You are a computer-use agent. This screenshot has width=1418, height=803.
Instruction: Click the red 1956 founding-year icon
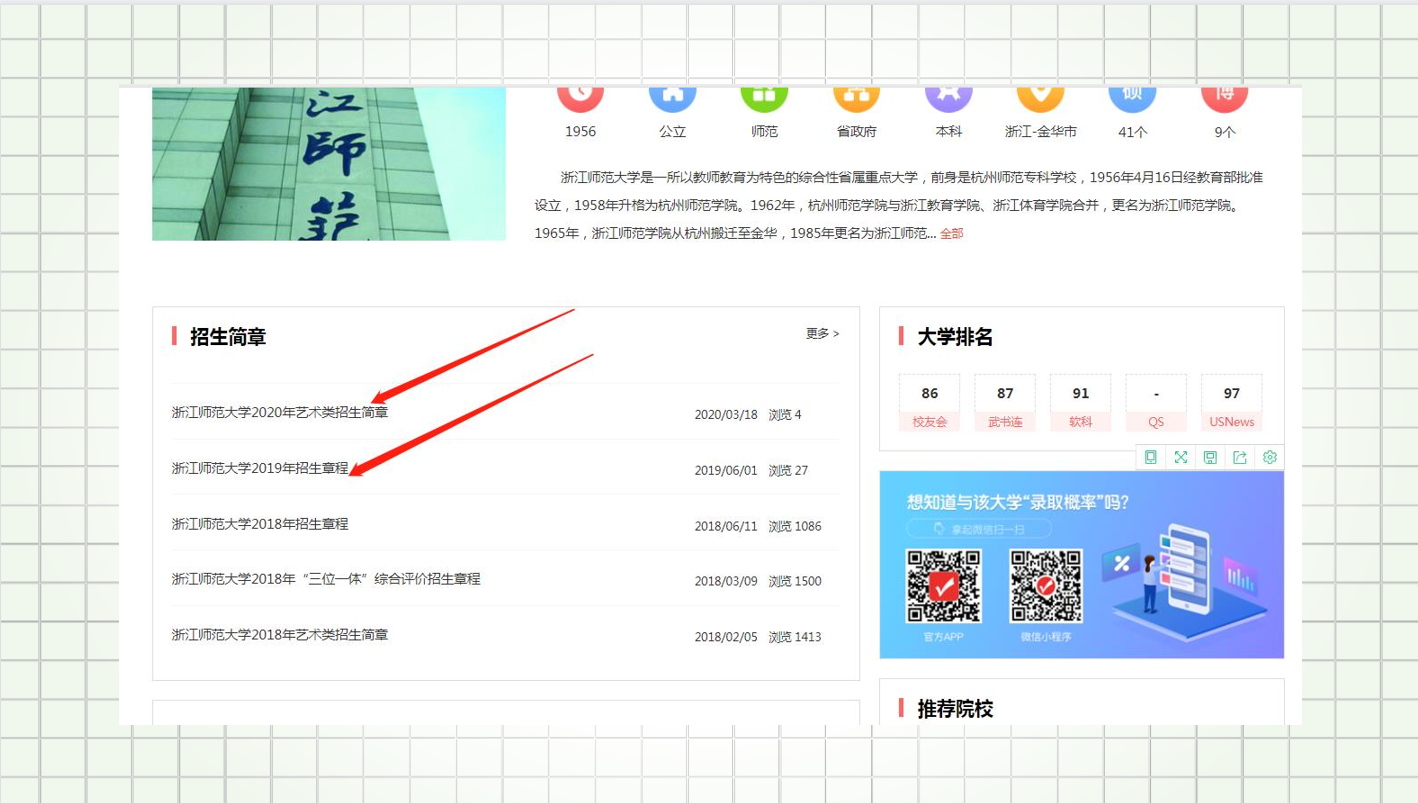point(580,97)
